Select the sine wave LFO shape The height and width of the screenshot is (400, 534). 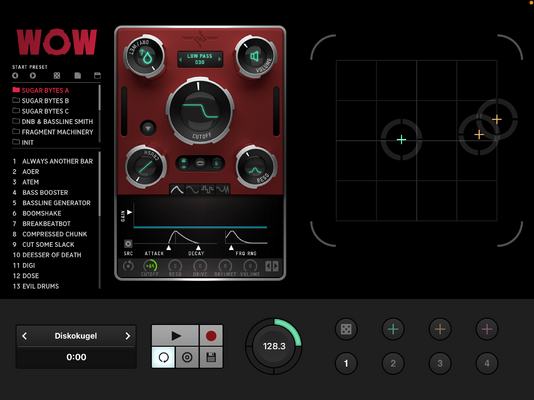coord(192,190)
